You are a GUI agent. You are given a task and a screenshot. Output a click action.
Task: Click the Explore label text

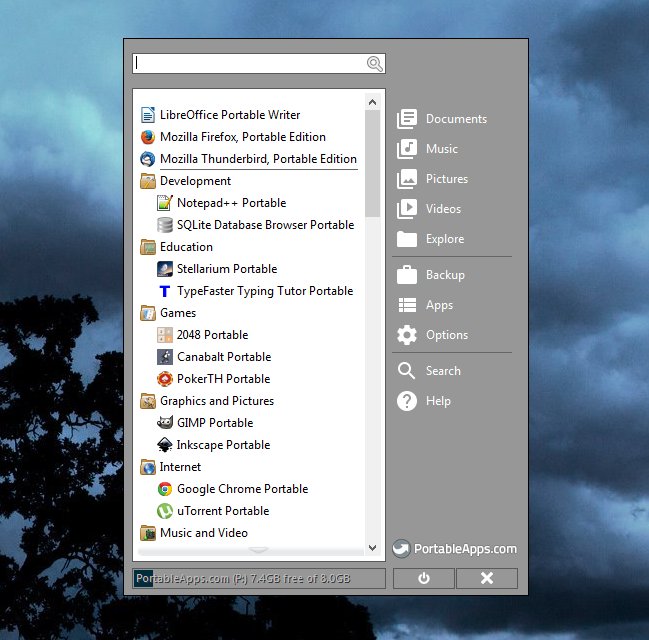pos(445,239)
